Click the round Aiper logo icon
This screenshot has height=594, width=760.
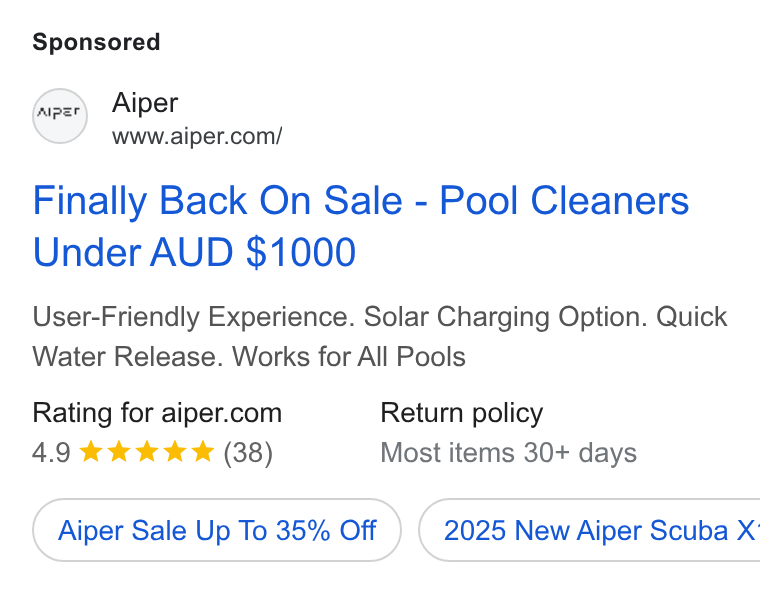pyautogui.click(x=60, y=116)
